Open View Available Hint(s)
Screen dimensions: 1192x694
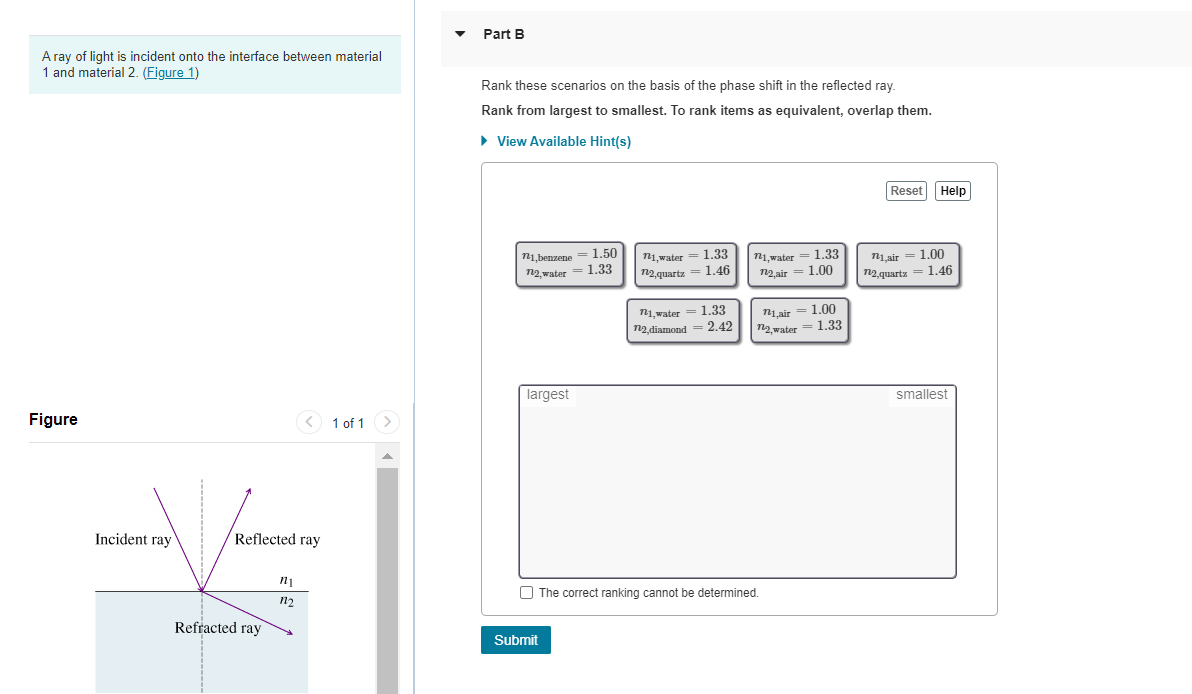click(x=564, y=141)
